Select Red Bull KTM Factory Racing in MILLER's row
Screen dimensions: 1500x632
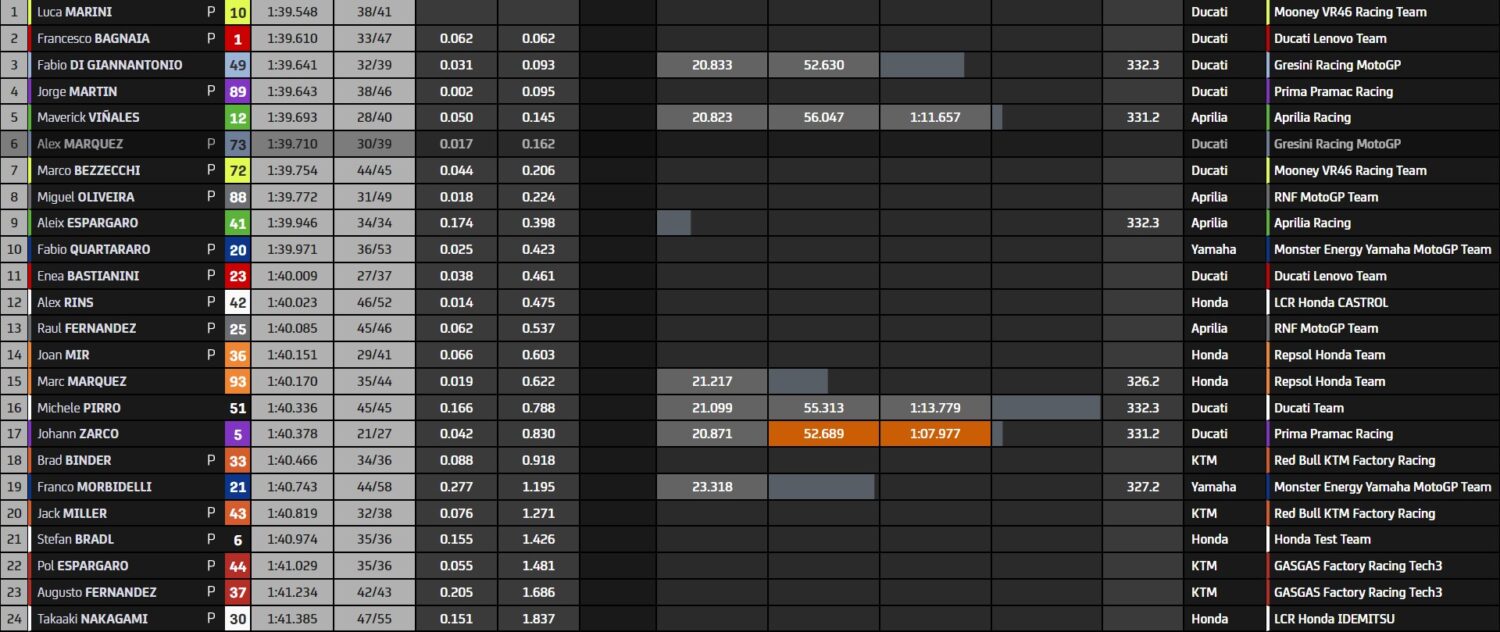[x=1355, y=513]
